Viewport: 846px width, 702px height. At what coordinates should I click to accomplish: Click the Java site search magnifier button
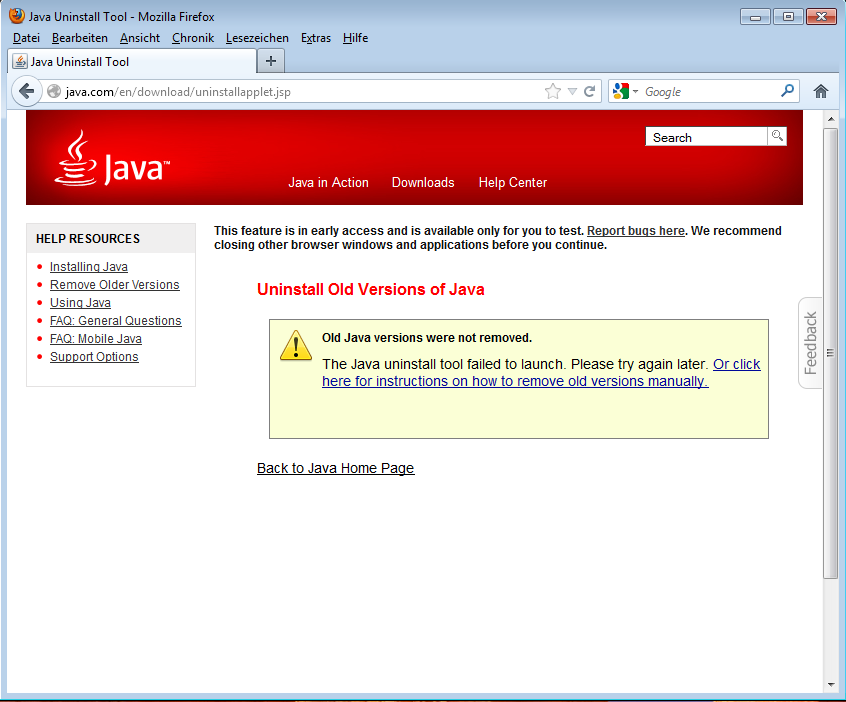pyautogui.click(x=777, y=137)
